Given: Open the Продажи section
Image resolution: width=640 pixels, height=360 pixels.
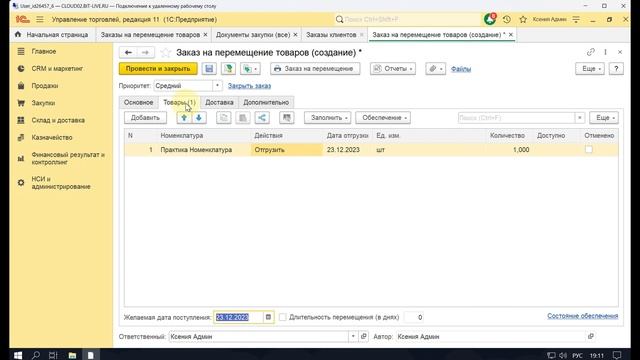Looking at the screenshot, I should 44,86.
